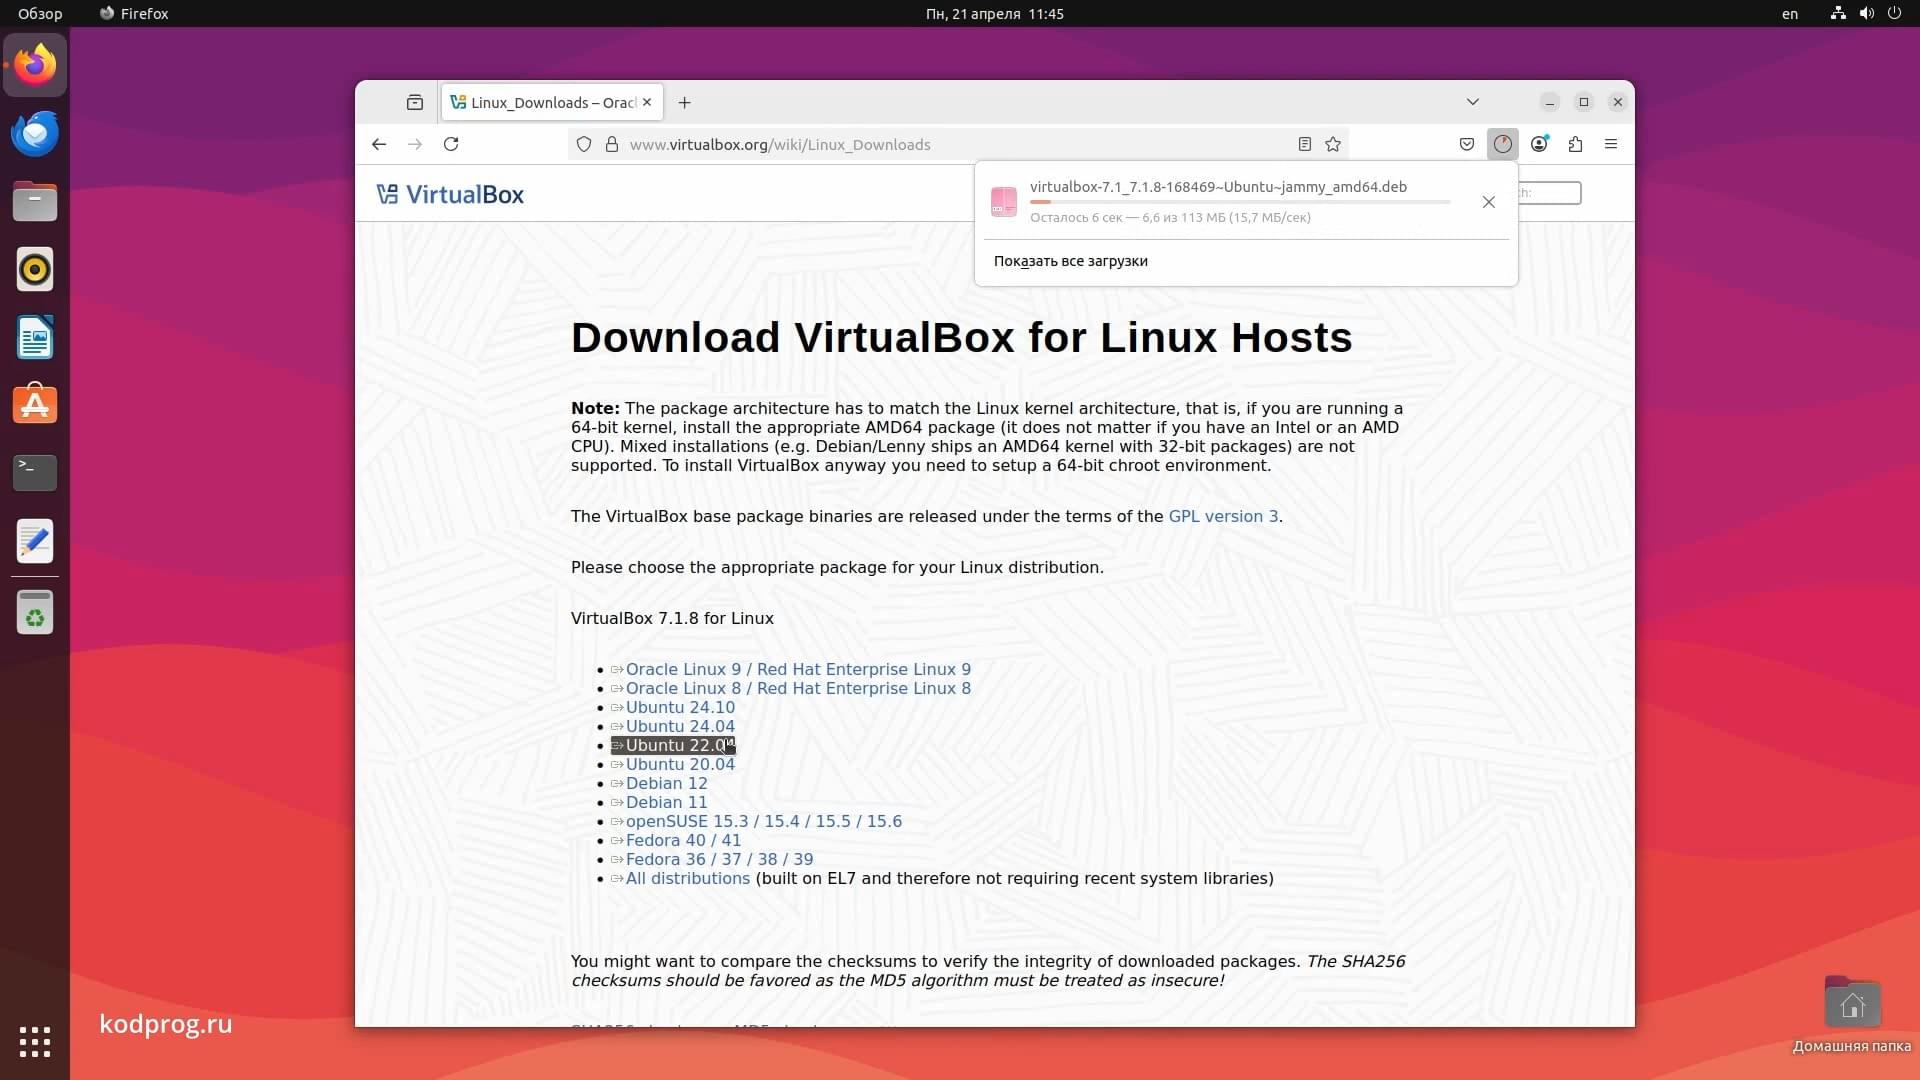Open the Firefox app menu in top bar
The width and height of the screenshot is (1920, 1080).
click(x=134, y=14)
